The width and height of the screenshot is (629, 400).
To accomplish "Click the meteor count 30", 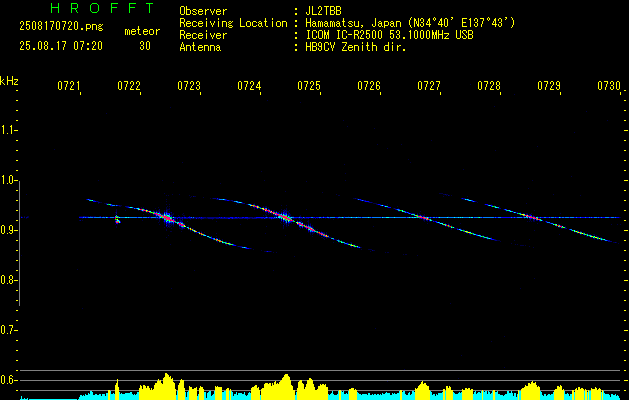I will (x=145, y=46).
